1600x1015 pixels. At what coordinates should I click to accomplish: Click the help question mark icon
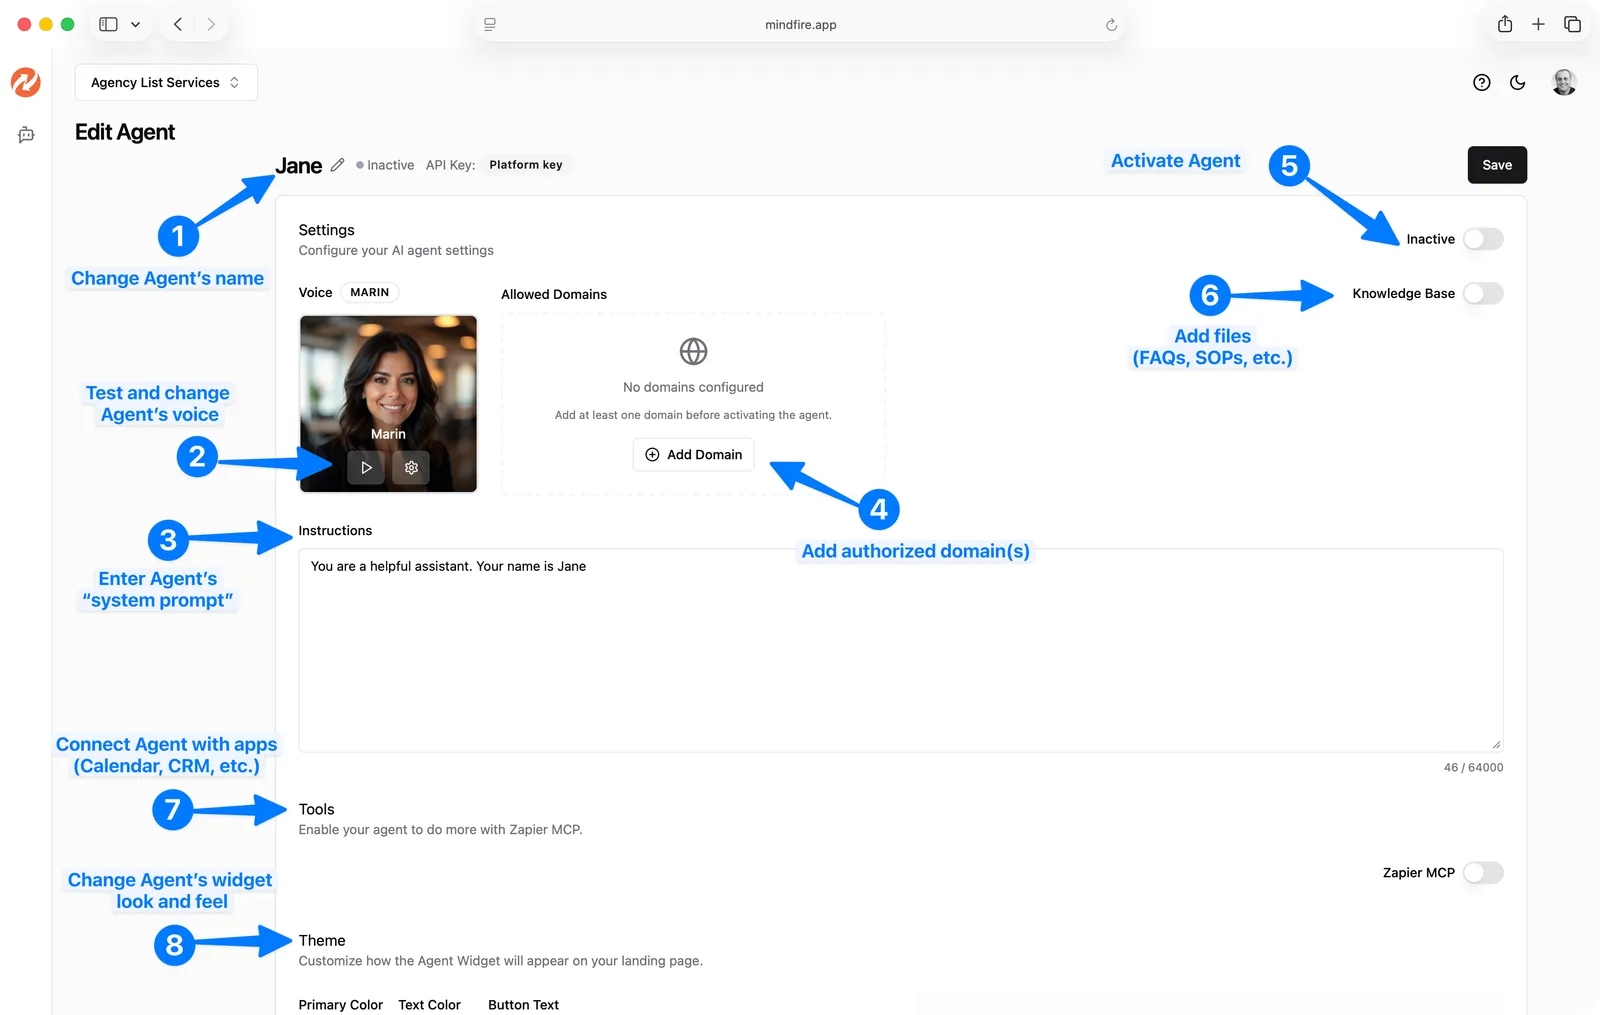click(x=1482, y=83)
